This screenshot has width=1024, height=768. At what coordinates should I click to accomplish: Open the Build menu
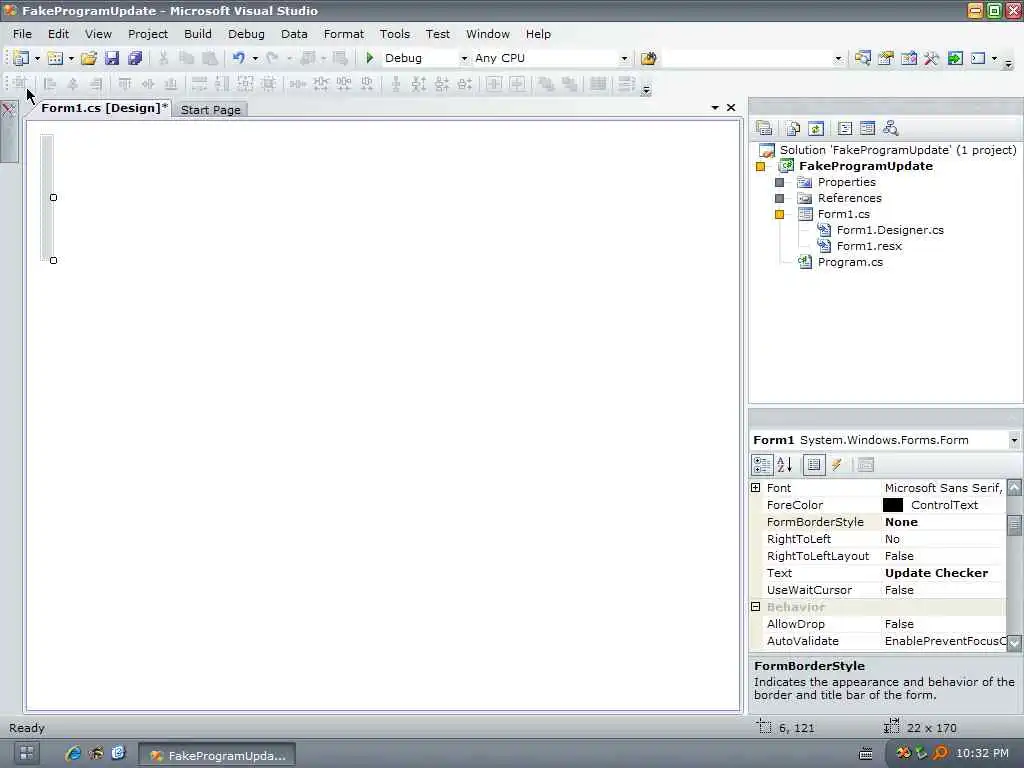(x=198, y=34)
